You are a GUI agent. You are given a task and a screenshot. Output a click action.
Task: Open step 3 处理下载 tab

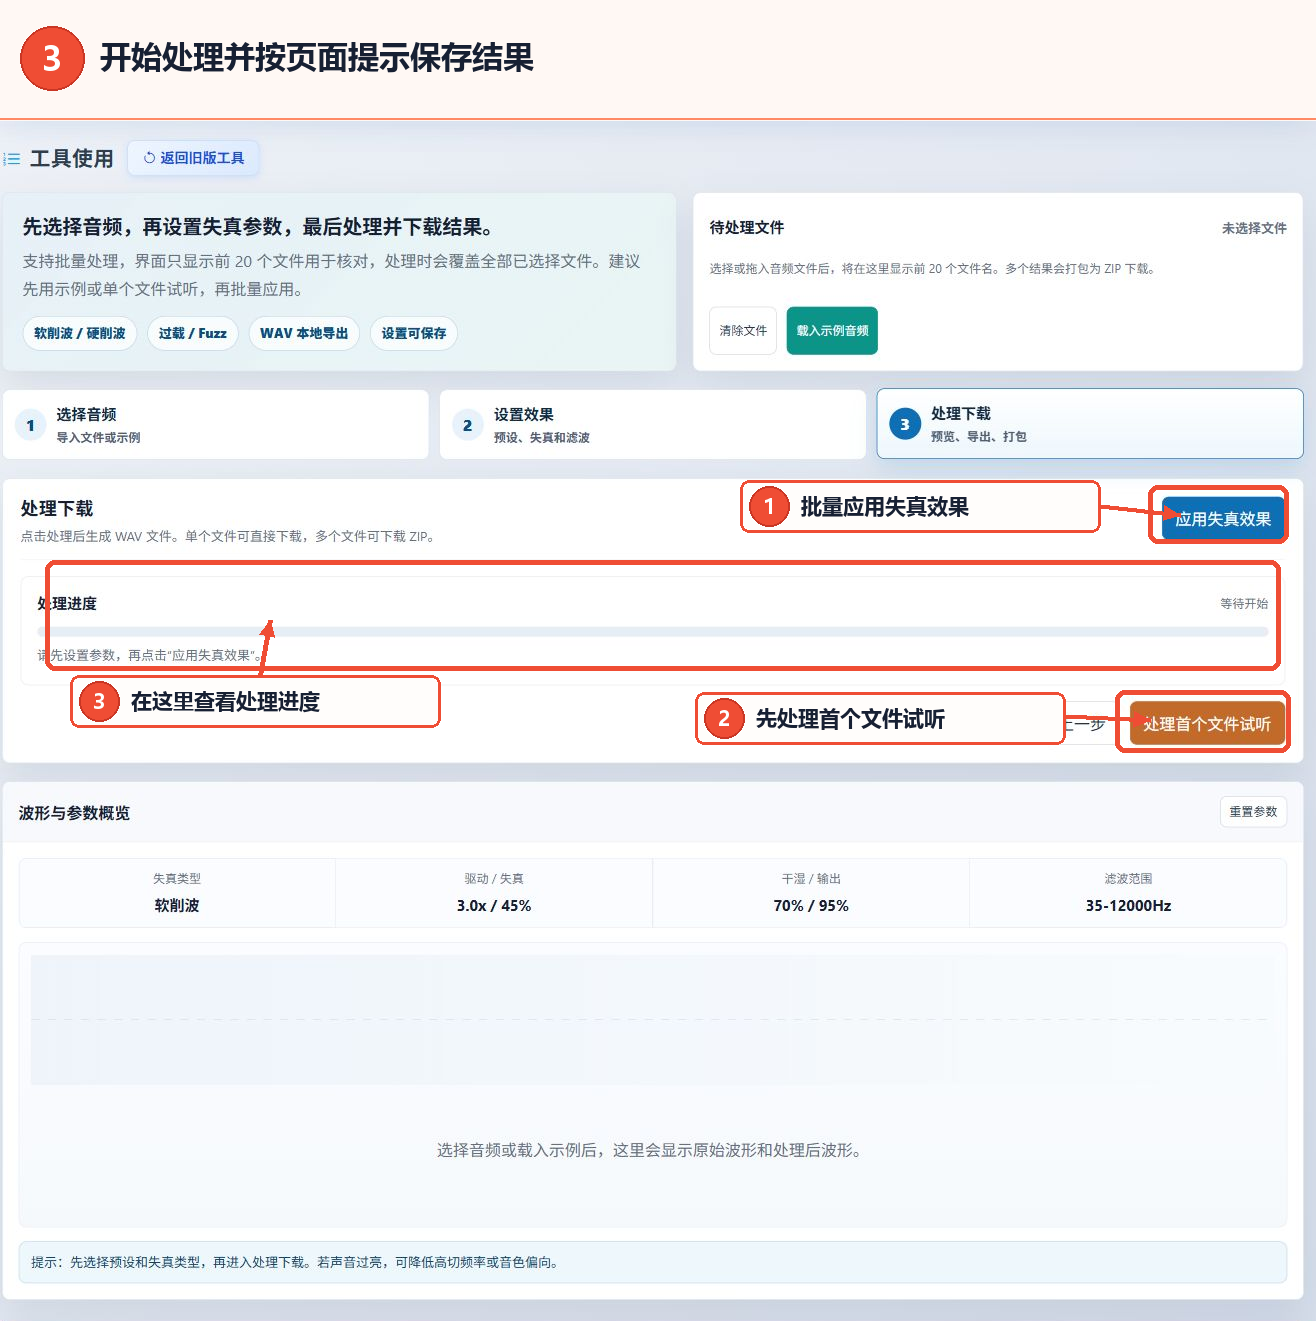(x=1090, y=424)
